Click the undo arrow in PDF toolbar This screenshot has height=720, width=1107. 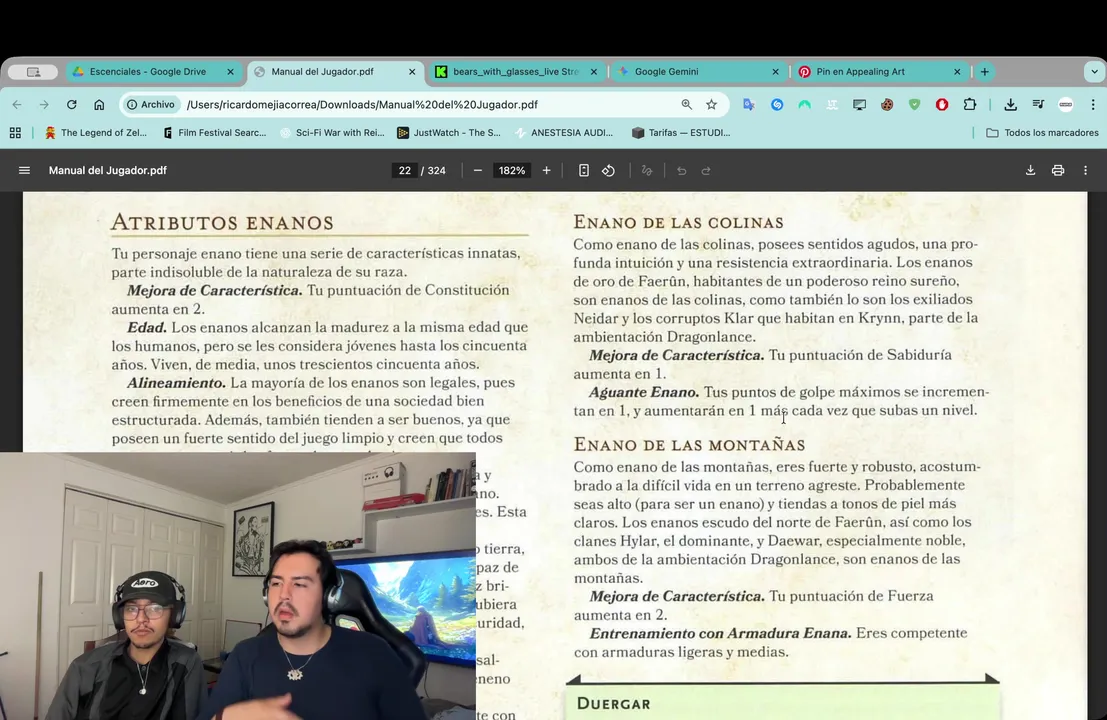(x=681, y=170)
